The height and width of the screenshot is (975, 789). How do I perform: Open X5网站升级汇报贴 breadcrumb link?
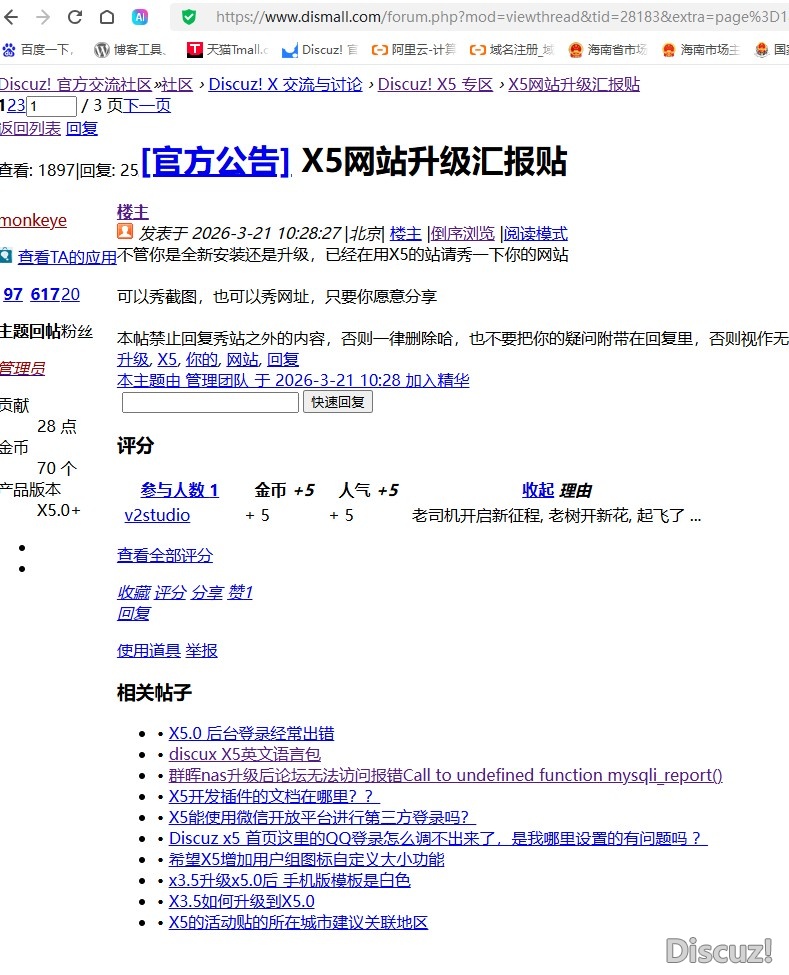coord(574,85)
